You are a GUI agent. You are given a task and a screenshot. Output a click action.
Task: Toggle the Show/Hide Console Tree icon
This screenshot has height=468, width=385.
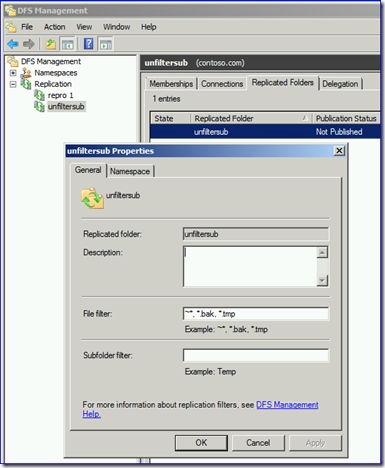pos(68,44)
